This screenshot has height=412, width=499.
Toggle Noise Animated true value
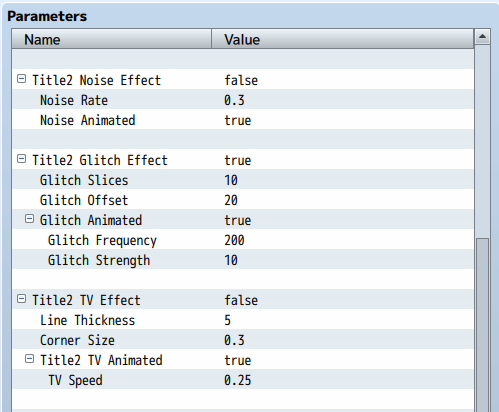point(238,120)
